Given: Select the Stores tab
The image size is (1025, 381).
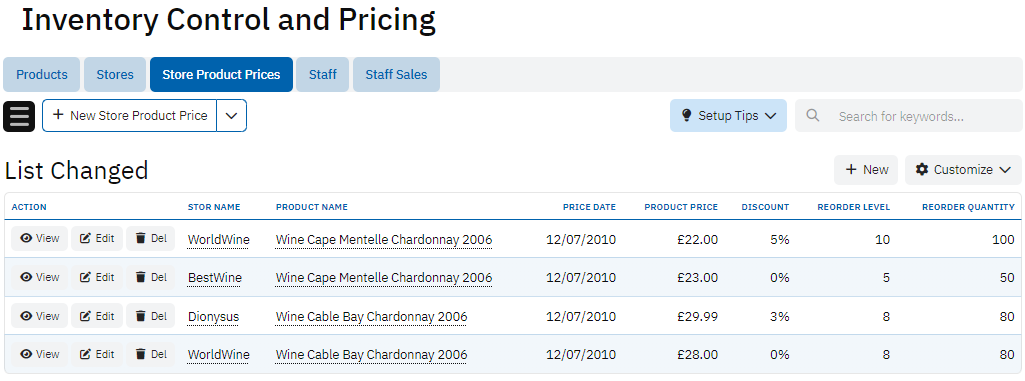Looking at the screenshot, I should 115,75.
